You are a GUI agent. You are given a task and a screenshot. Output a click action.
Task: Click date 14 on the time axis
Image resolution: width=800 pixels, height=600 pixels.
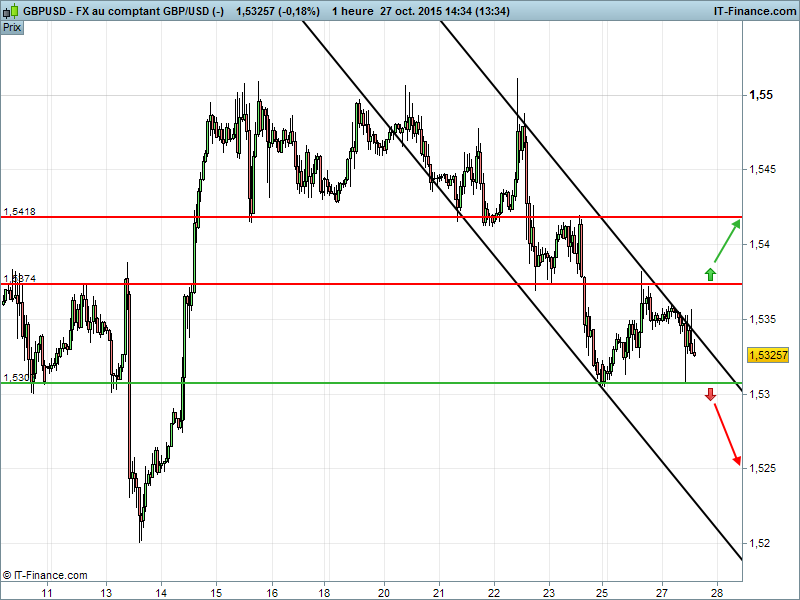coord(161,593)
